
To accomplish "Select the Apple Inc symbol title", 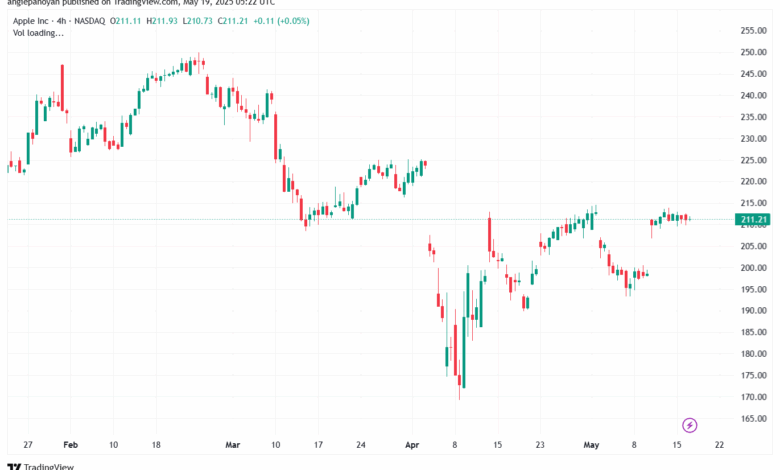I will click(x=31, y=21).
